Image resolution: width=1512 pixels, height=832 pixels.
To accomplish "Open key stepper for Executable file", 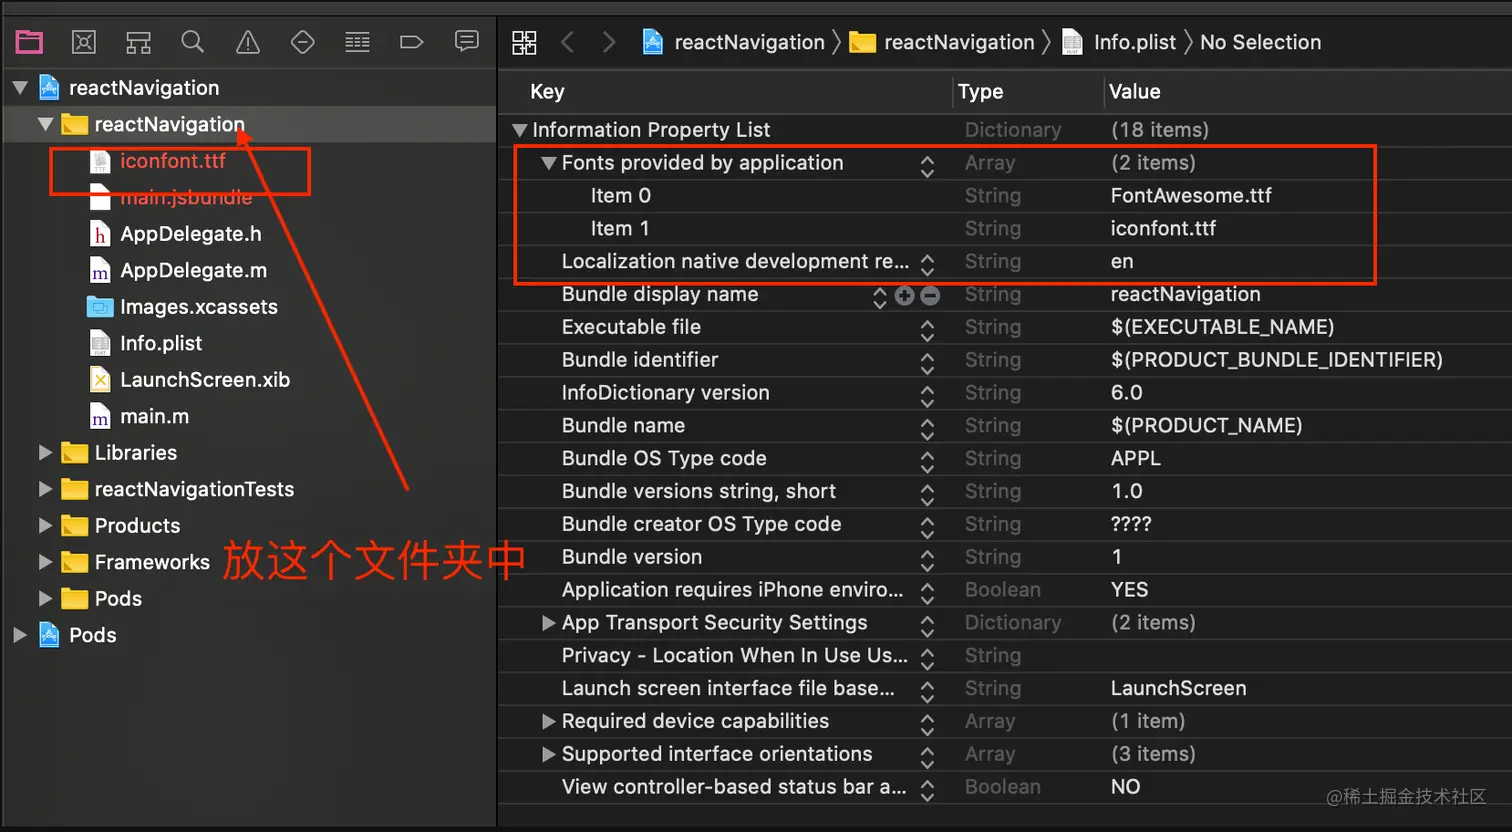I will [x=927, y=330].
